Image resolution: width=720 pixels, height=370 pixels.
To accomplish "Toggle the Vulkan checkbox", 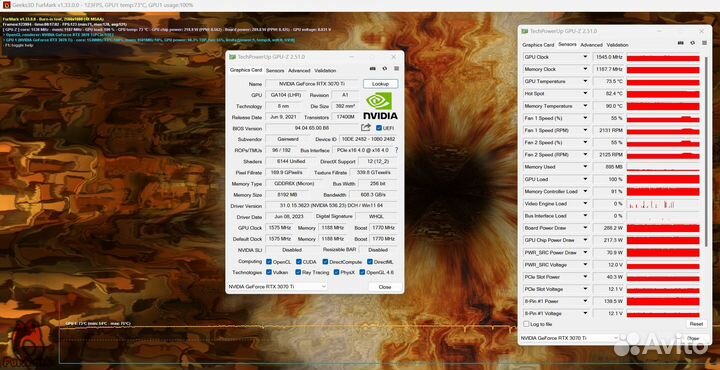I will pyautogui.click(x=269, y=272).
